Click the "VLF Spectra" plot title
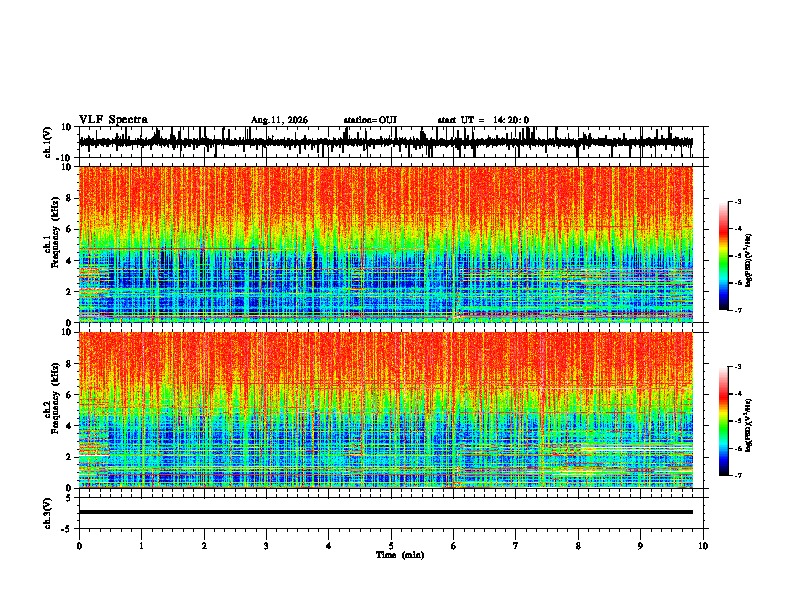This screenshot has width=792, height=612. point(113,120)
